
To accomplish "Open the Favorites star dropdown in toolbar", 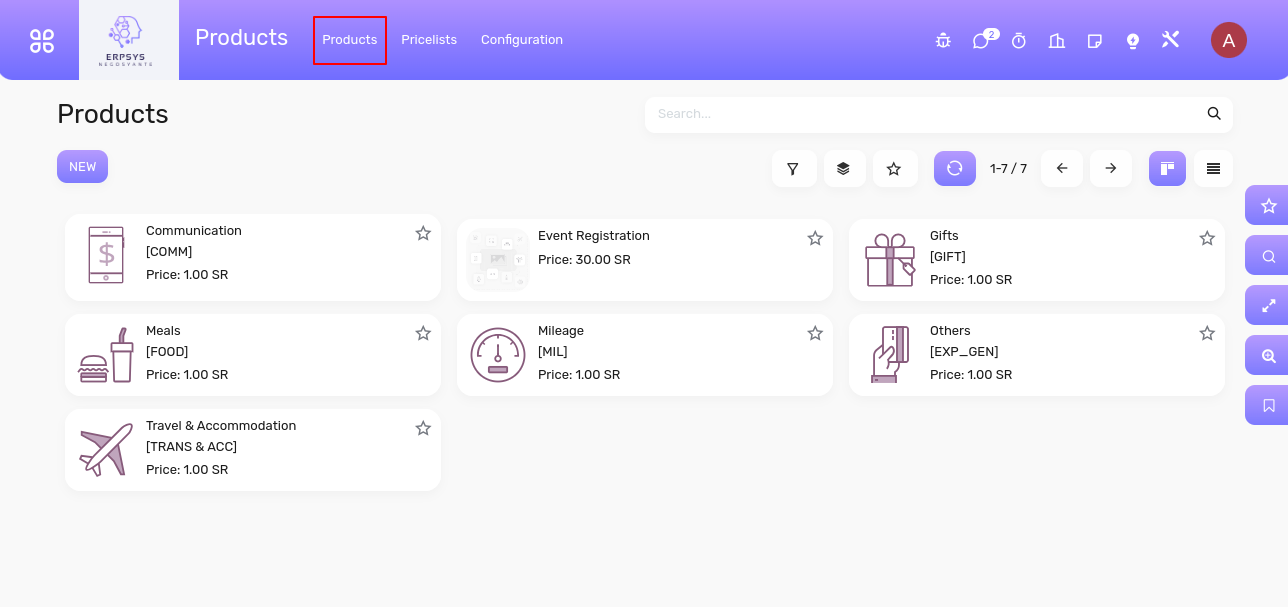I will pyautogui.click(x=895, y=169).
